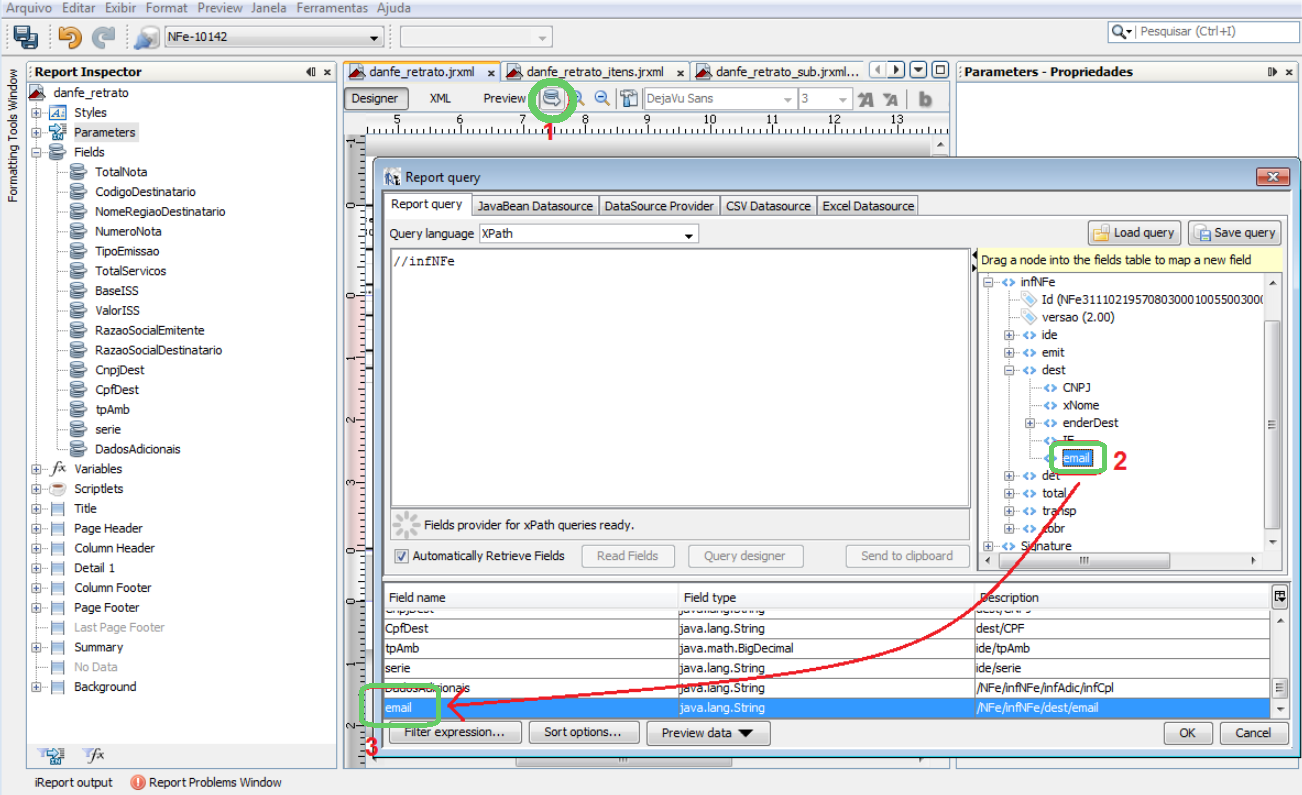Click the zoom out magnifier icon
This screenshot has width=1302, height=795.
602,98
